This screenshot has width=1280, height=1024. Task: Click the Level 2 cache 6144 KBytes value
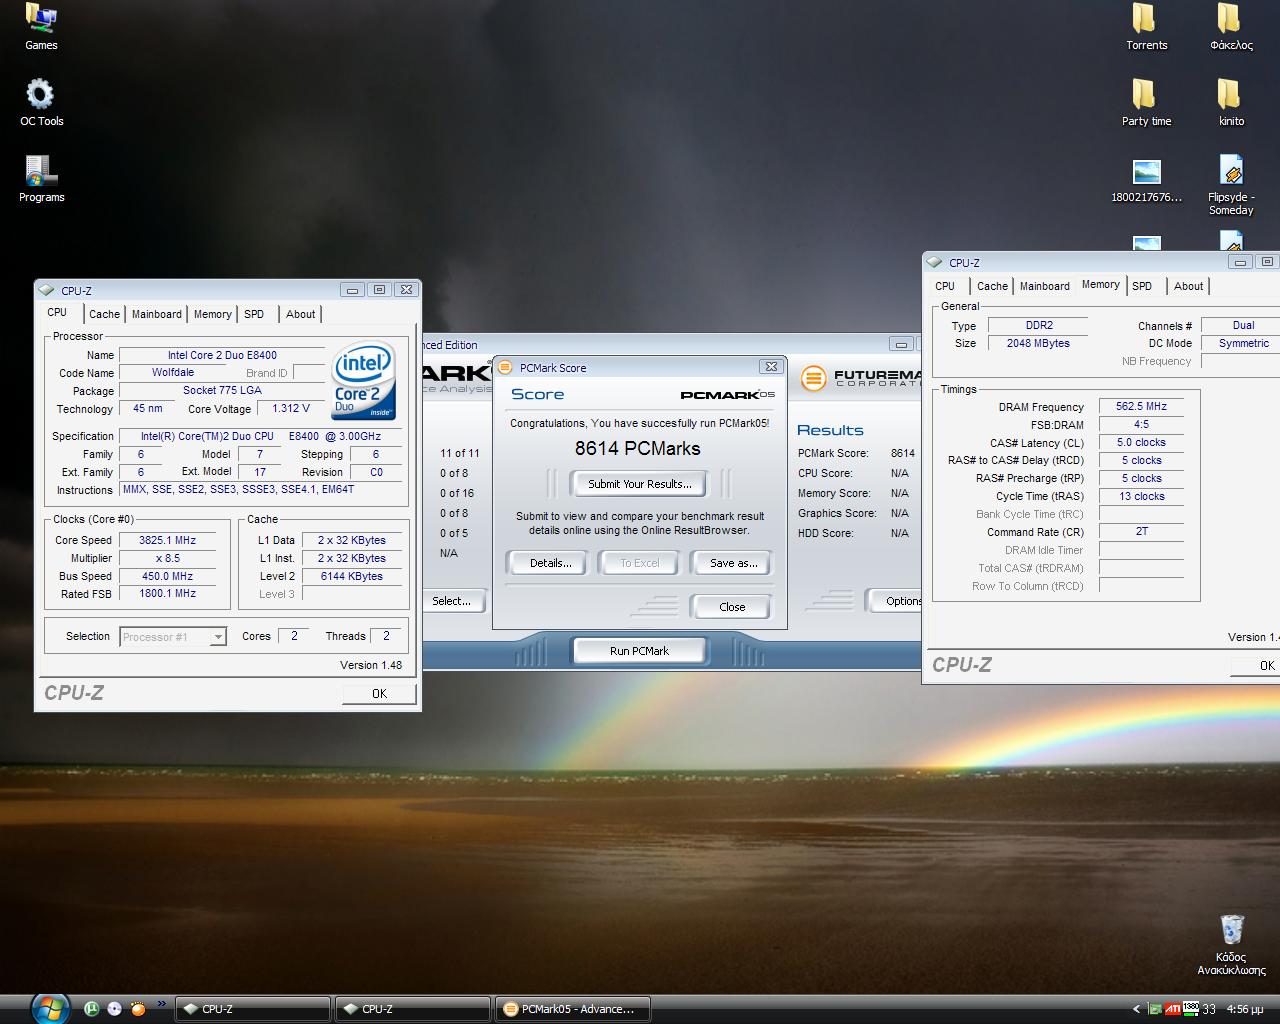point(352,576)
